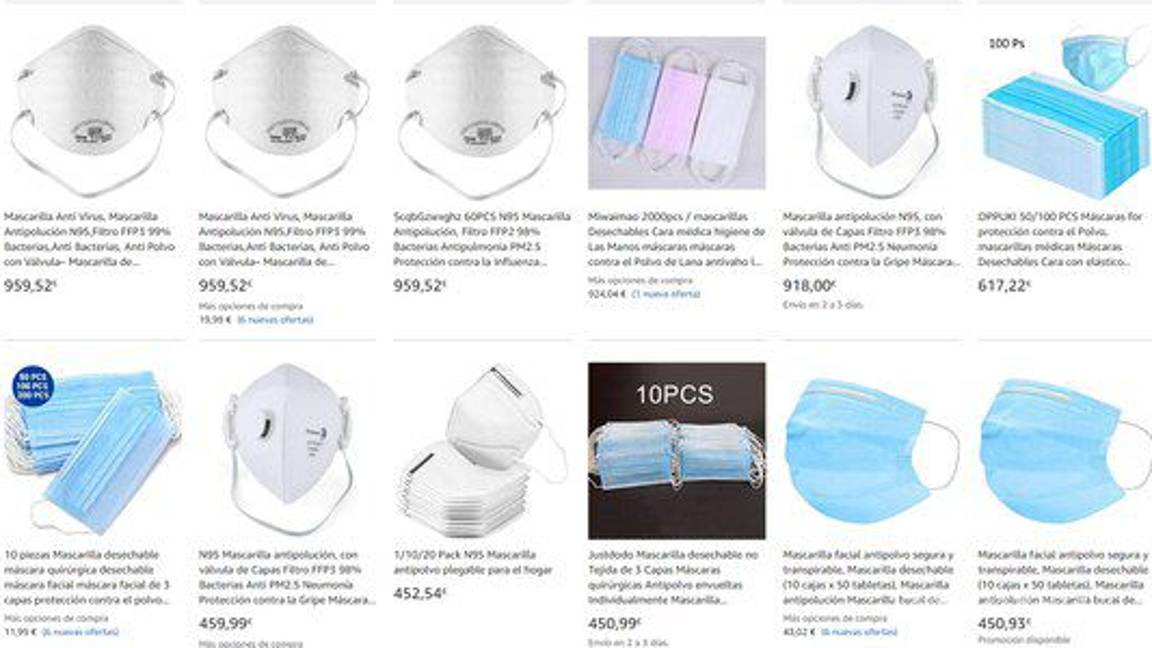1152x648 pixels.
Task: Select the OPPUKI 100 Ps blue masks image
Action: click(1065, 112)
